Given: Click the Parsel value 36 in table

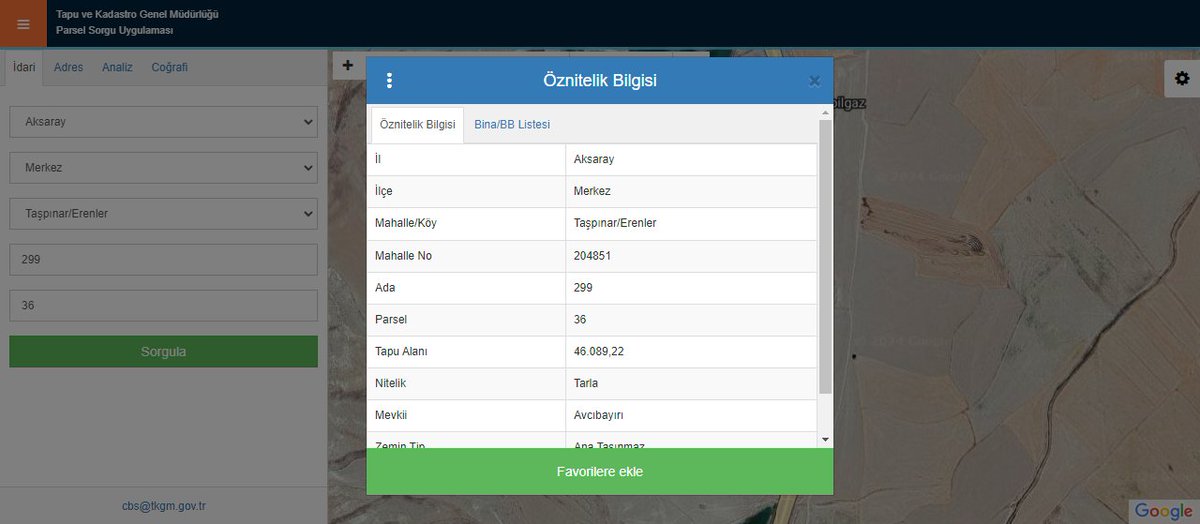Looking at the screenshot, I should tap(580, 320).
